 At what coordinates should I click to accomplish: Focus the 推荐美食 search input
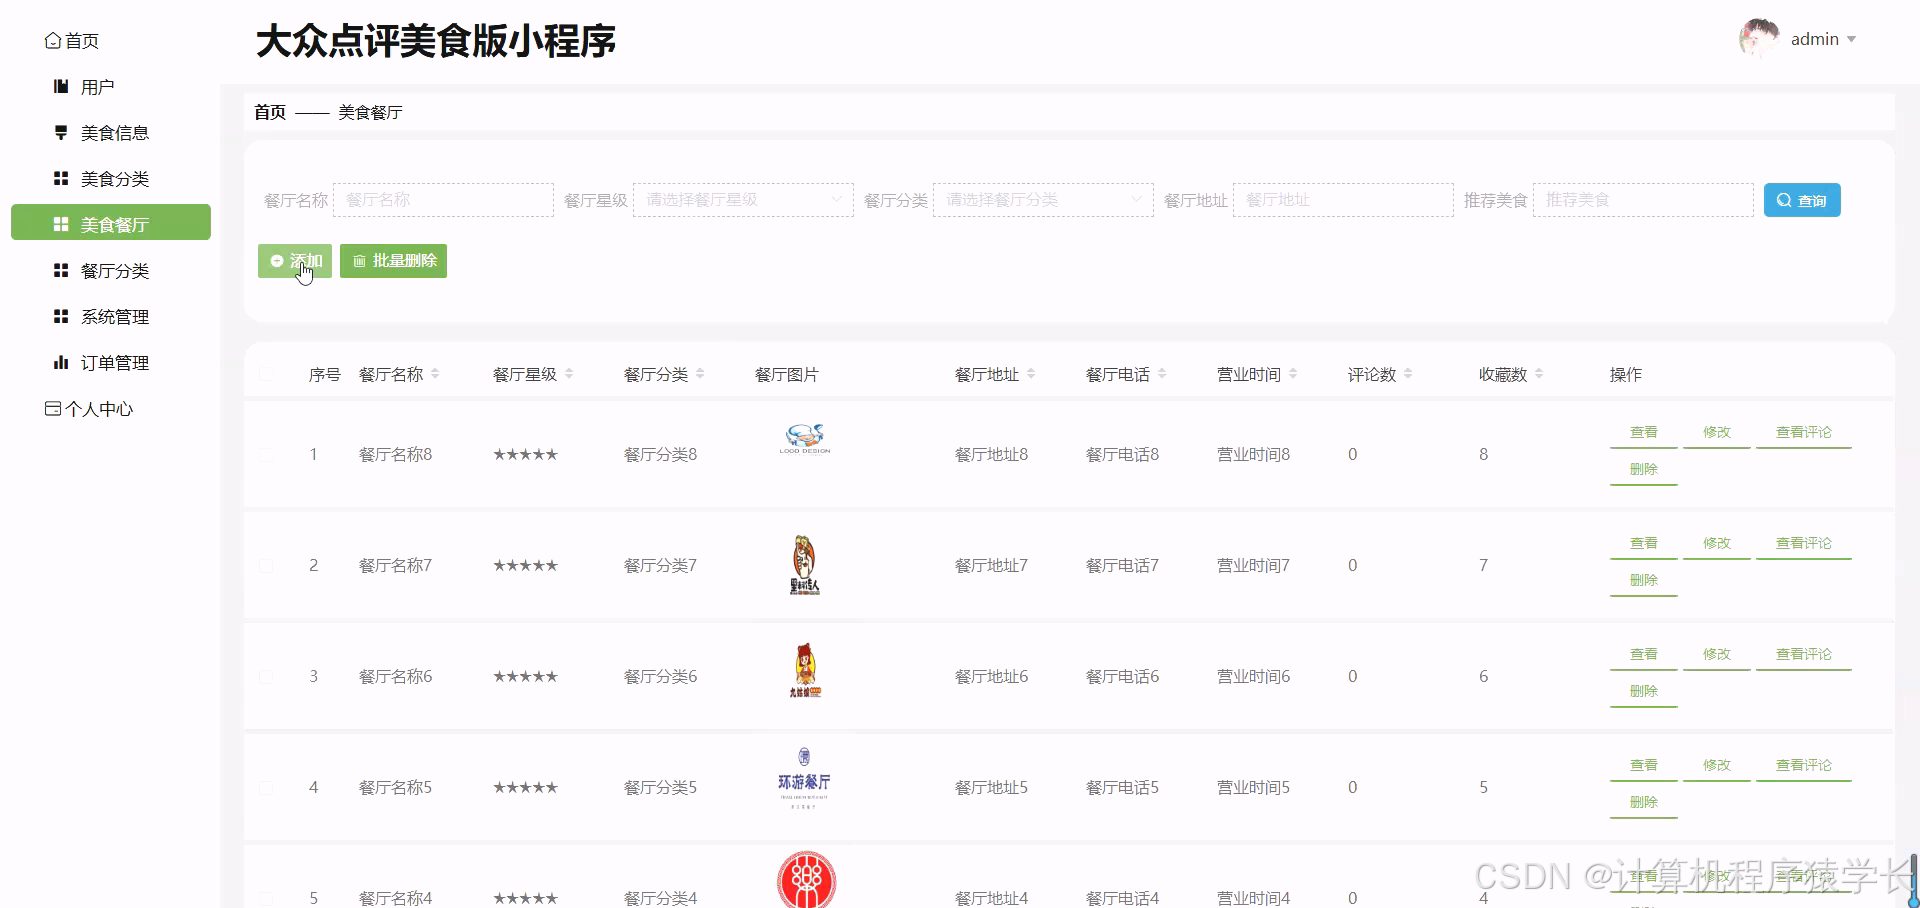click(1643, 200)
